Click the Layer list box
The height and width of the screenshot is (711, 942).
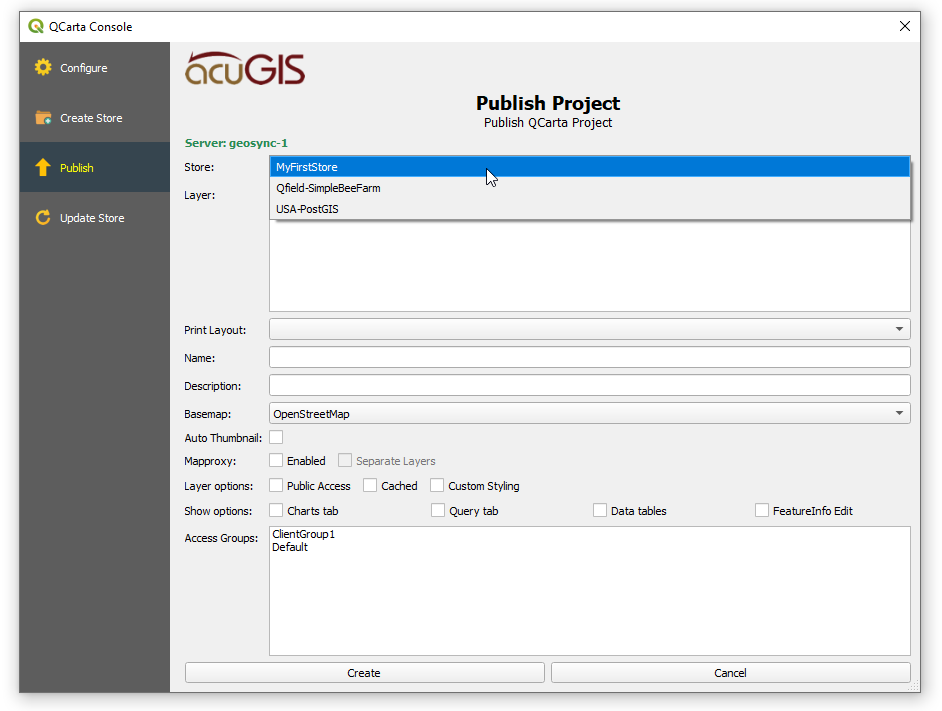point(589,266)
